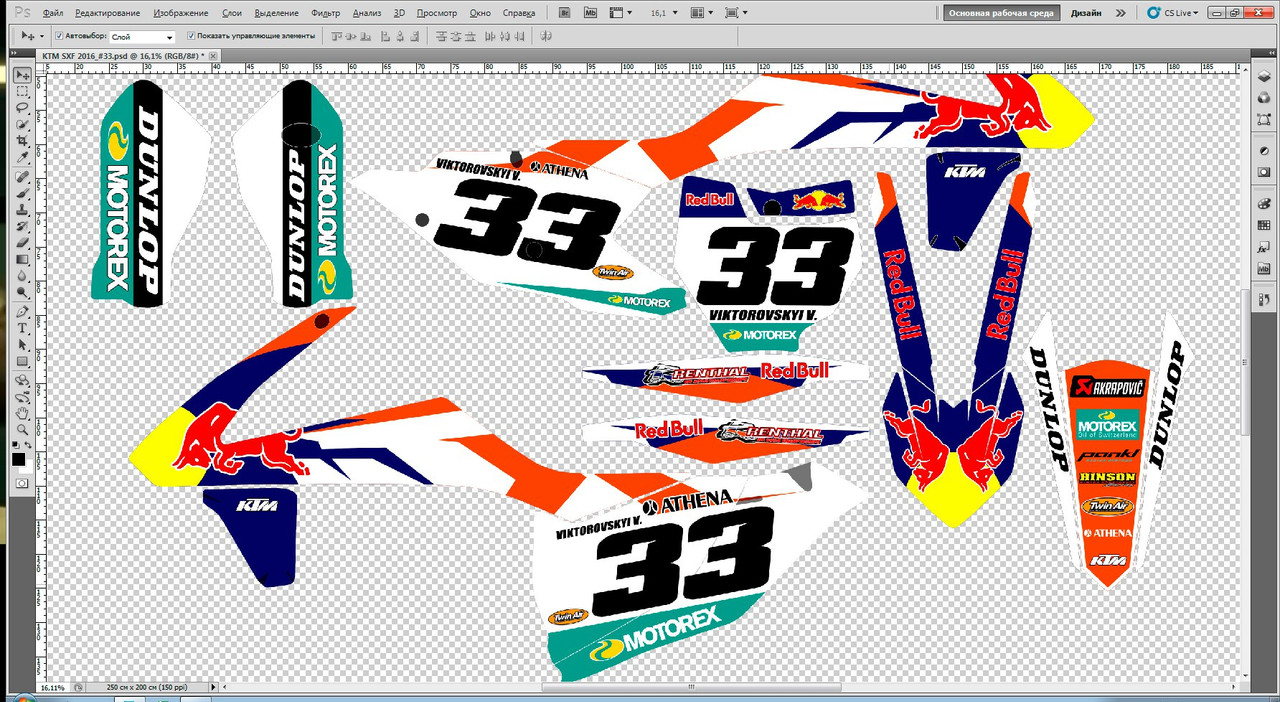Toggle the Автовыбор checkbox

click(59, 35)
